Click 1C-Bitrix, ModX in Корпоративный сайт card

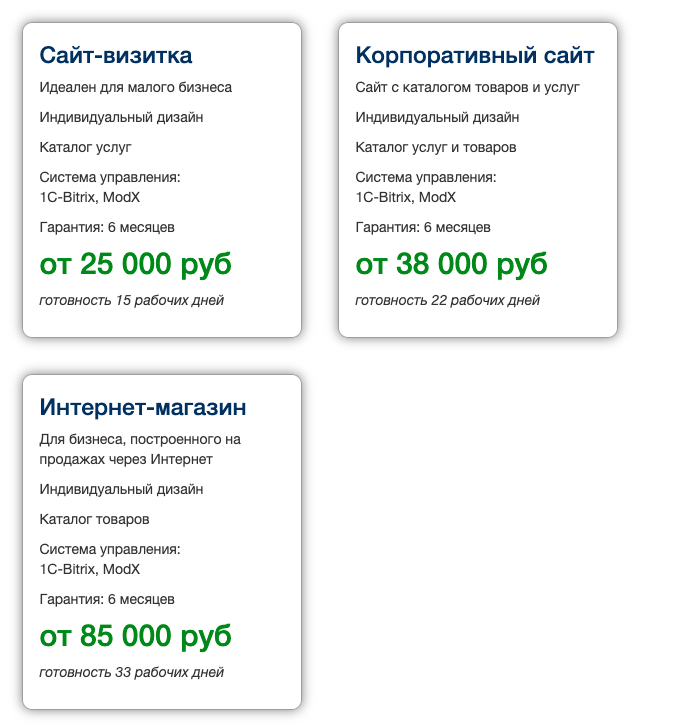coord(406,197)
